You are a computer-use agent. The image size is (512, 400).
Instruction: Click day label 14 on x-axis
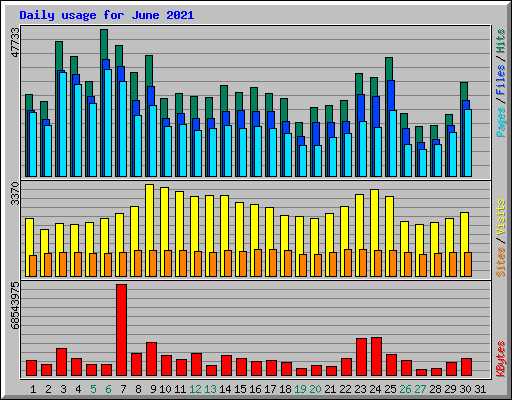click(225, 389)
